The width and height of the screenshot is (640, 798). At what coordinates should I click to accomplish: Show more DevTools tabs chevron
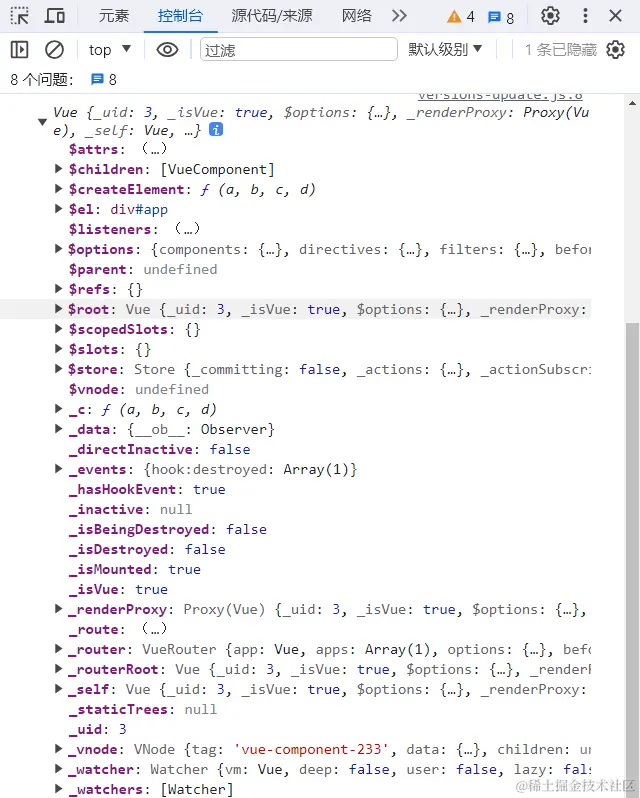399,16
